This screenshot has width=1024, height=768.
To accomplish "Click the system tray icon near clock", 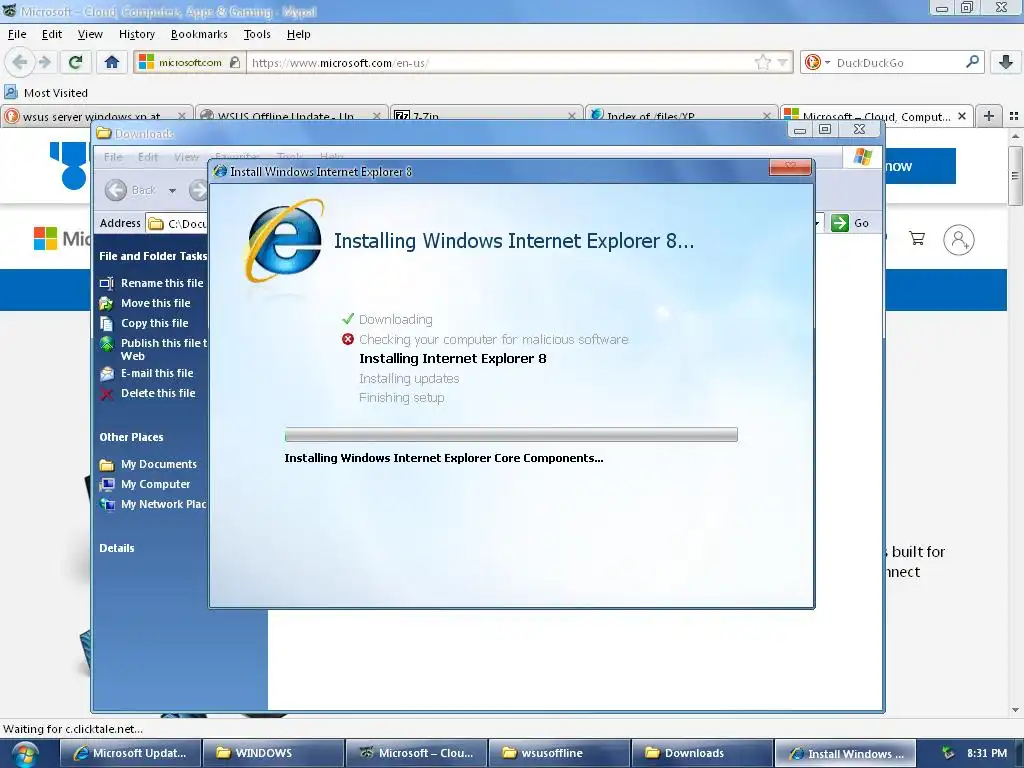I will (x=948, y=753).
